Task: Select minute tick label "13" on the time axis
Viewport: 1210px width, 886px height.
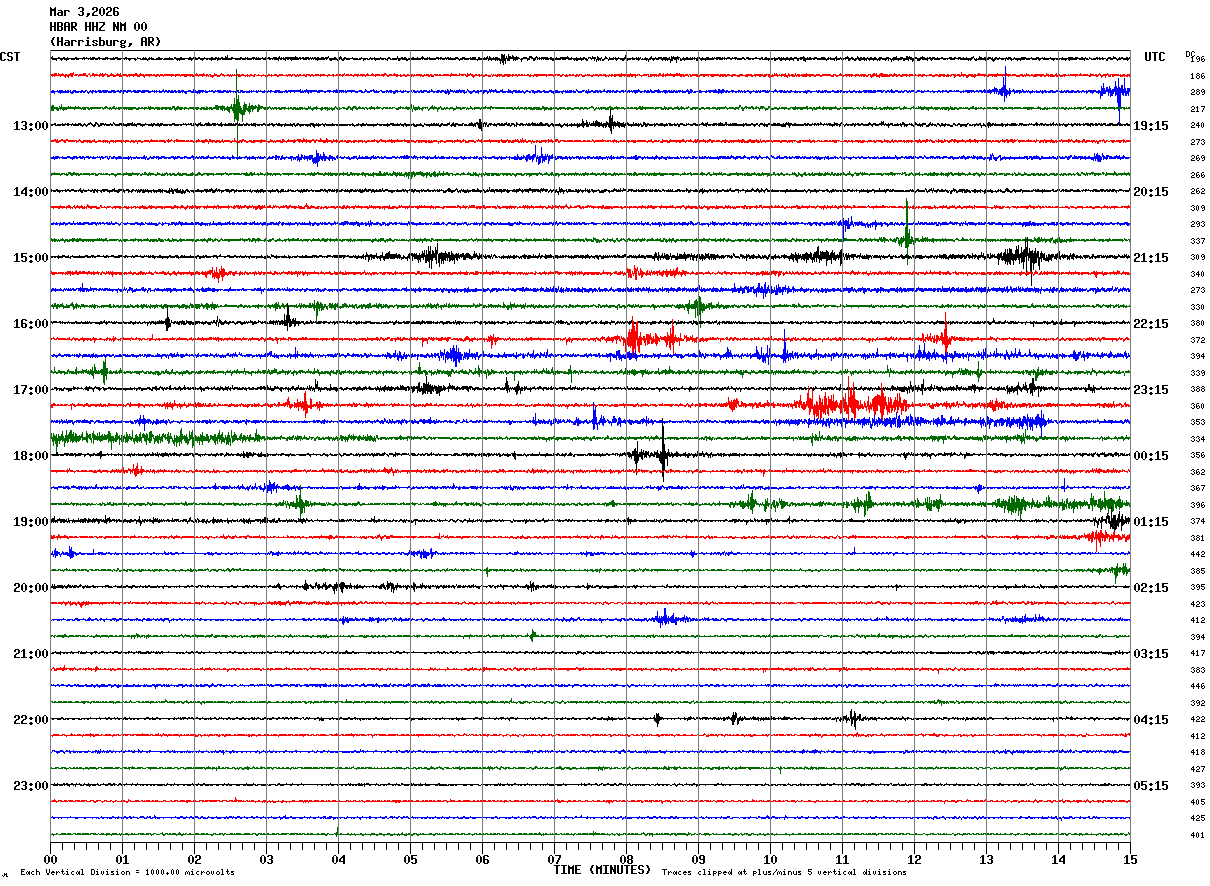Action: (x=986, y=859)
